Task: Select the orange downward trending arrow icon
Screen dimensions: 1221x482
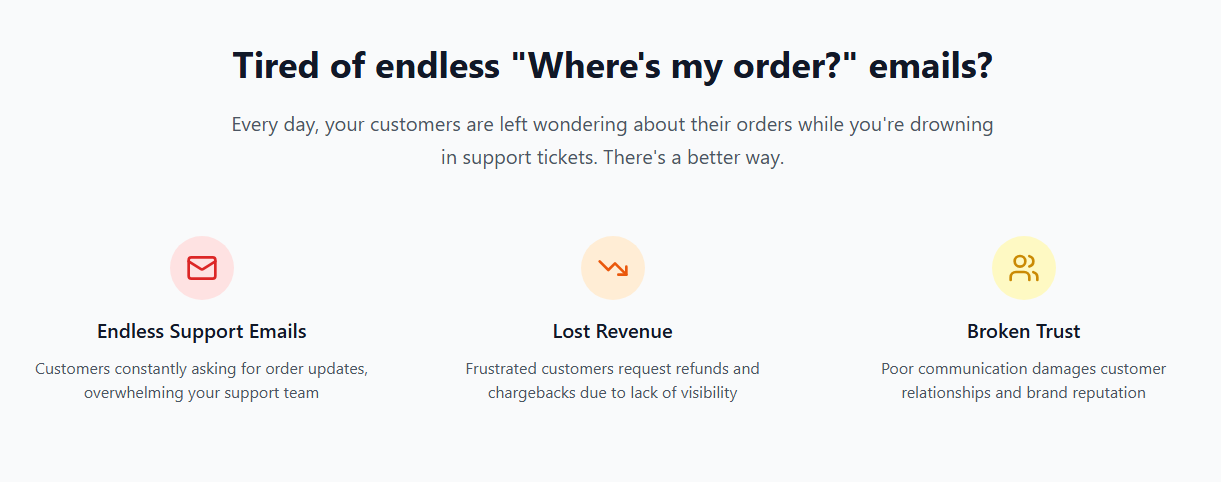Action: click(x=613, y=268)
